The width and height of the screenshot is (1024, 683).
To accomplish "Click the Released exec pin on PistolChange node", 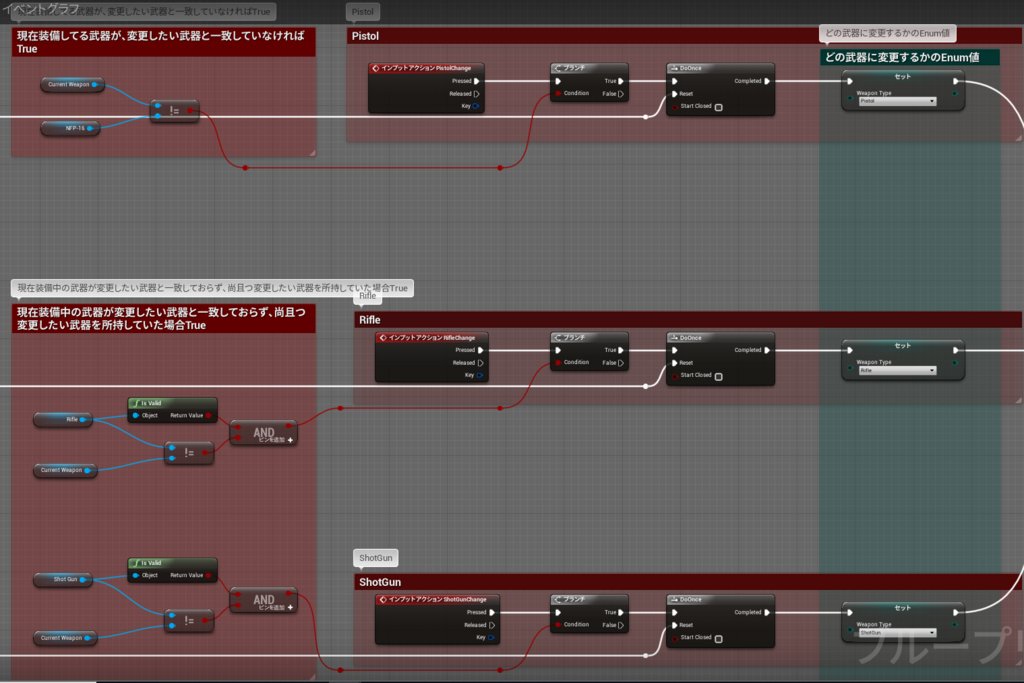I will 477,94.
